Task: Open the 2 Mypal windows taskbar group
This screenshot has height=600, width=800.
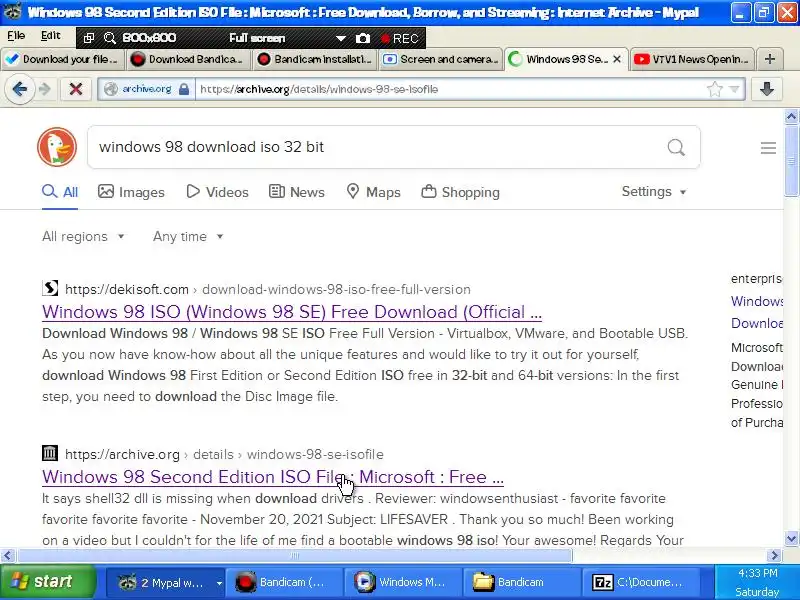Action: 166,582
